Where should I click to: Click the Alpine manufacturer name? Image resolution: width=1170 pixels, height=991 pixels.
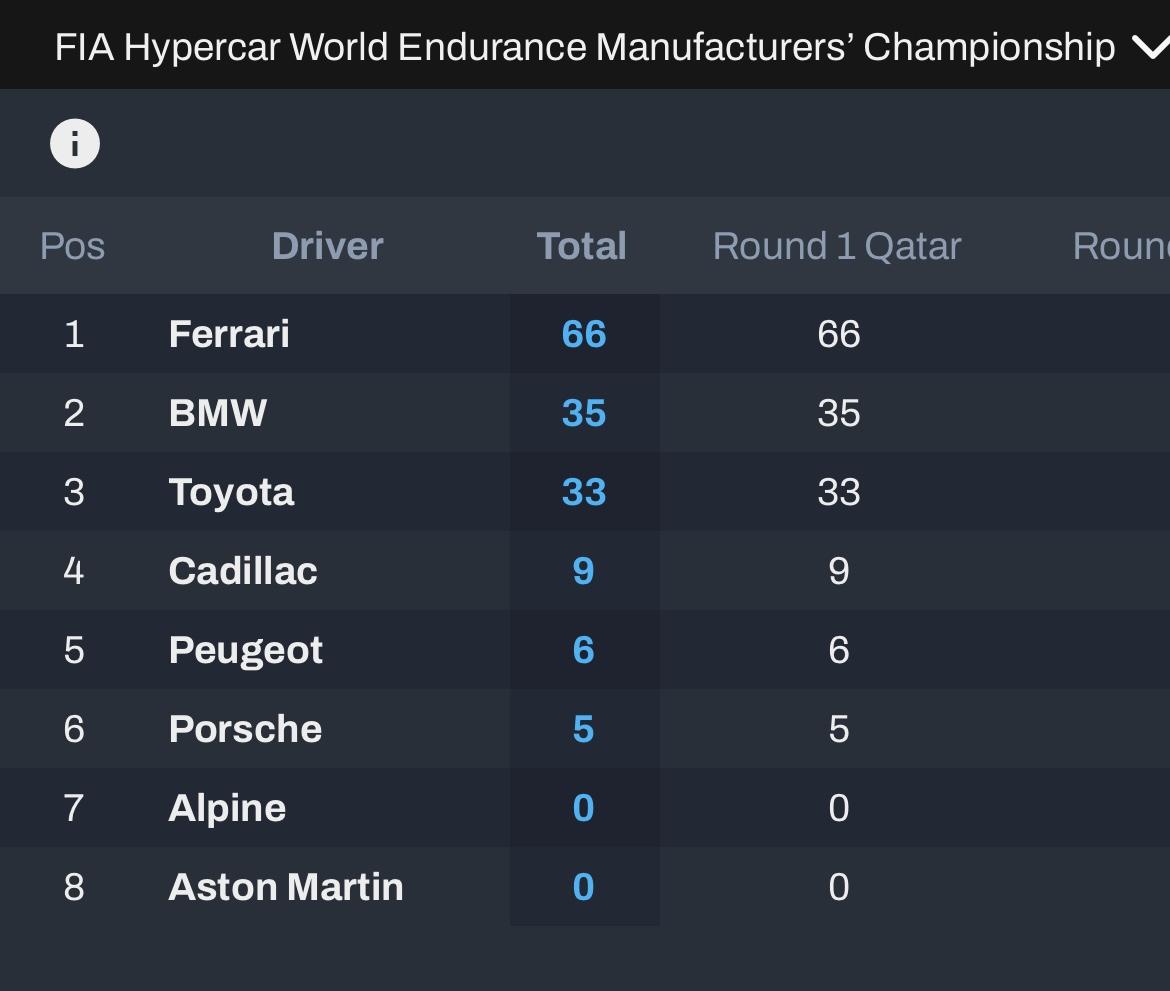[228, 809]
